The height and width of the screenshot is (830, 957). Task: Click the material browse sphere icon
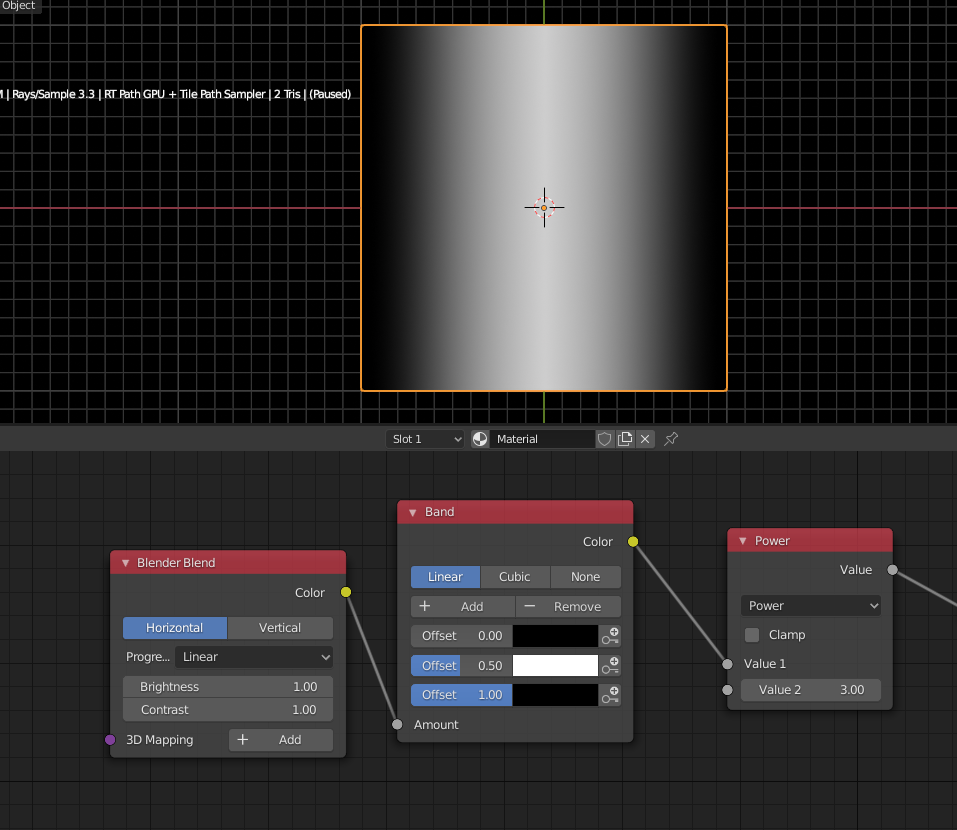coord(480,439)
